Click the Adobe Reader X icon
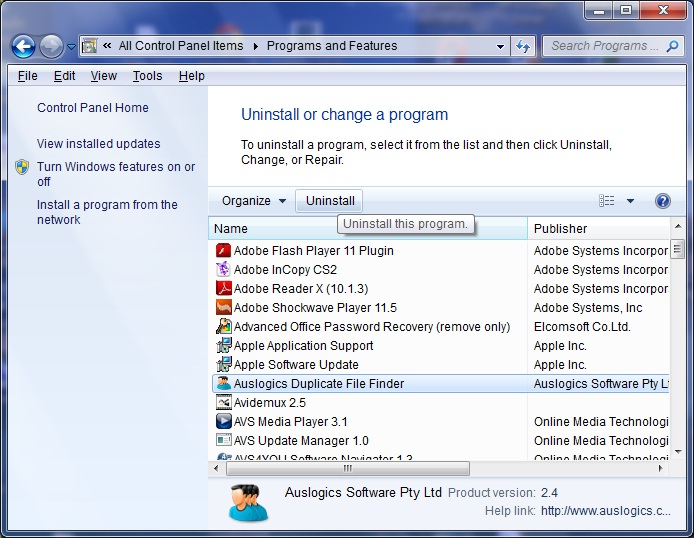This screenshot has height=538, width=694. (224, 288)
